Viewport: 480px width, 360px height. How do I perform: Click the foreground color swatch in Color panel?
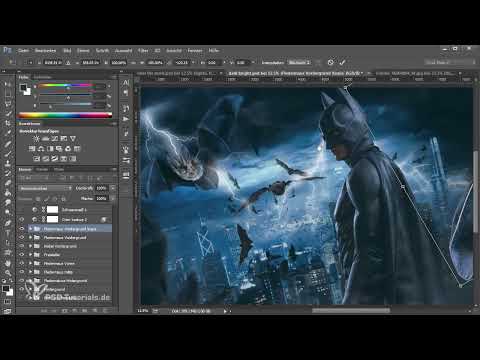click(x=23, y=88)
